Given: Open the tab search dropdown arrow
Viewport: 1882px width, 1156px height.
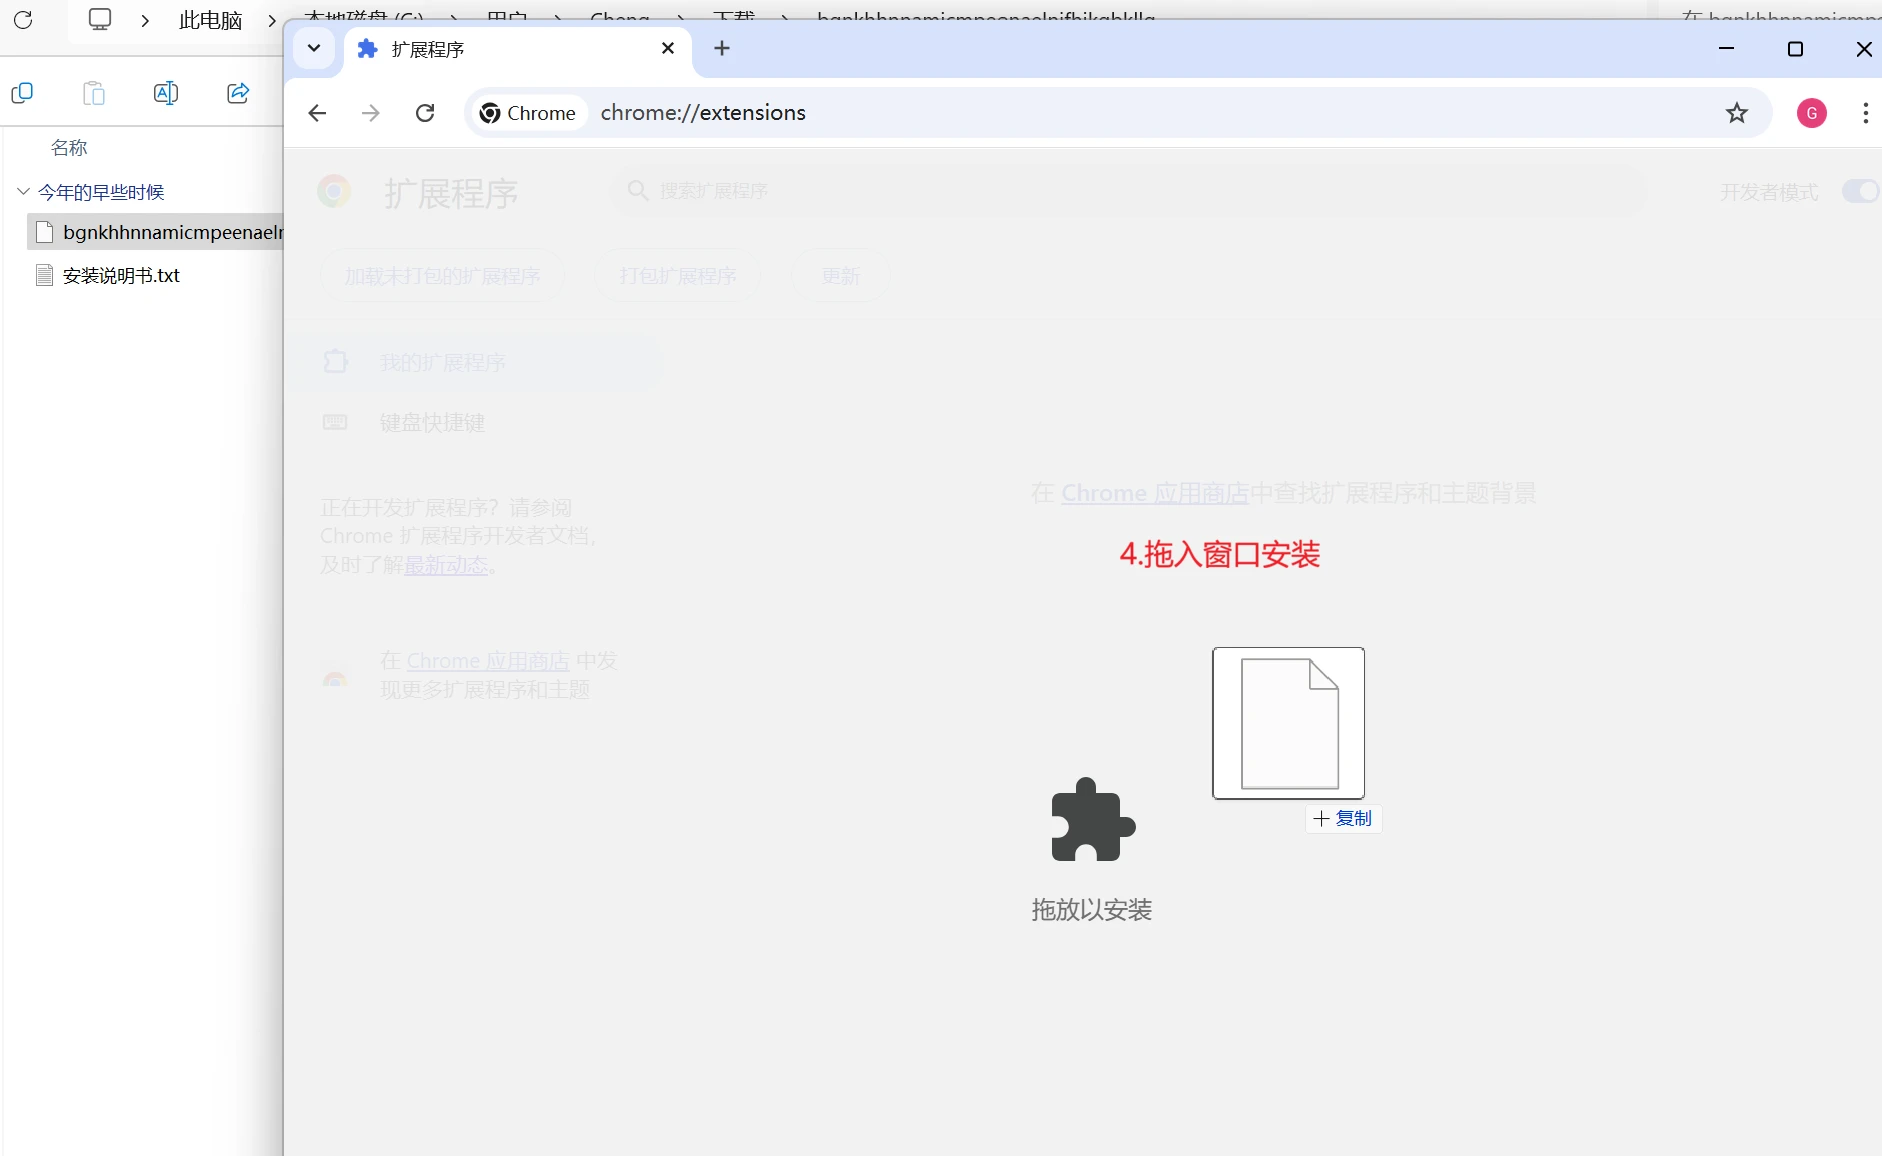Looking at the screenshot, I should click(314, 48).
